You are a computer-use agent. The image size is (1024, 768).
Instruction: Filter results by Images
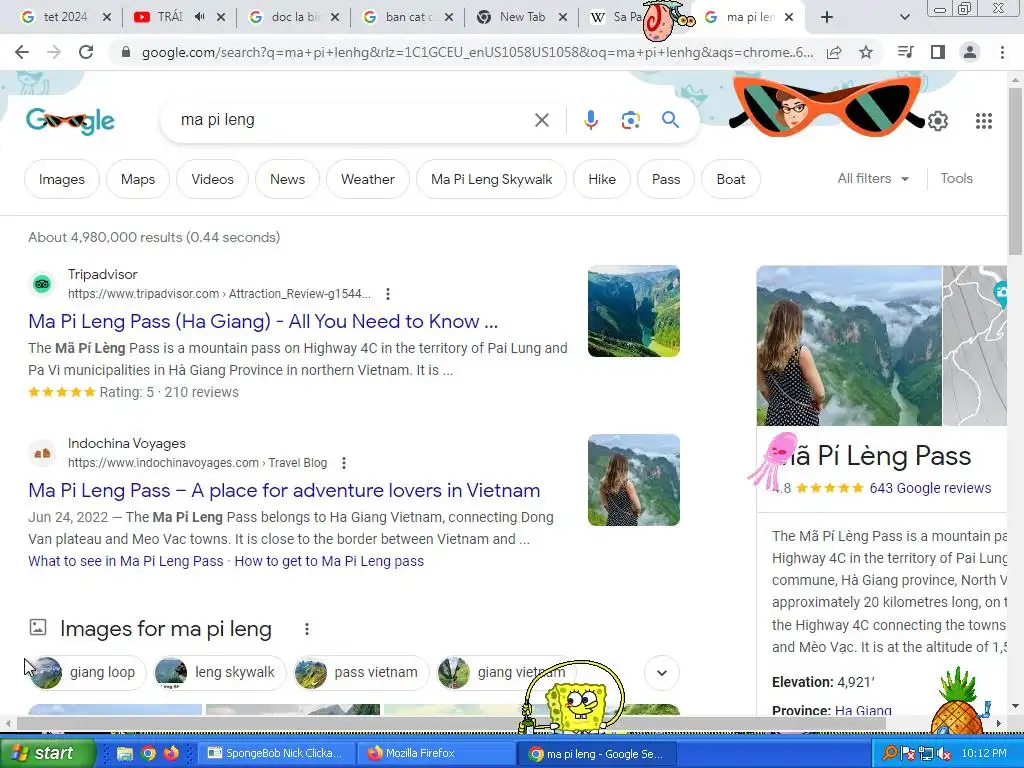pyautogui.click(x=61, y=179)
